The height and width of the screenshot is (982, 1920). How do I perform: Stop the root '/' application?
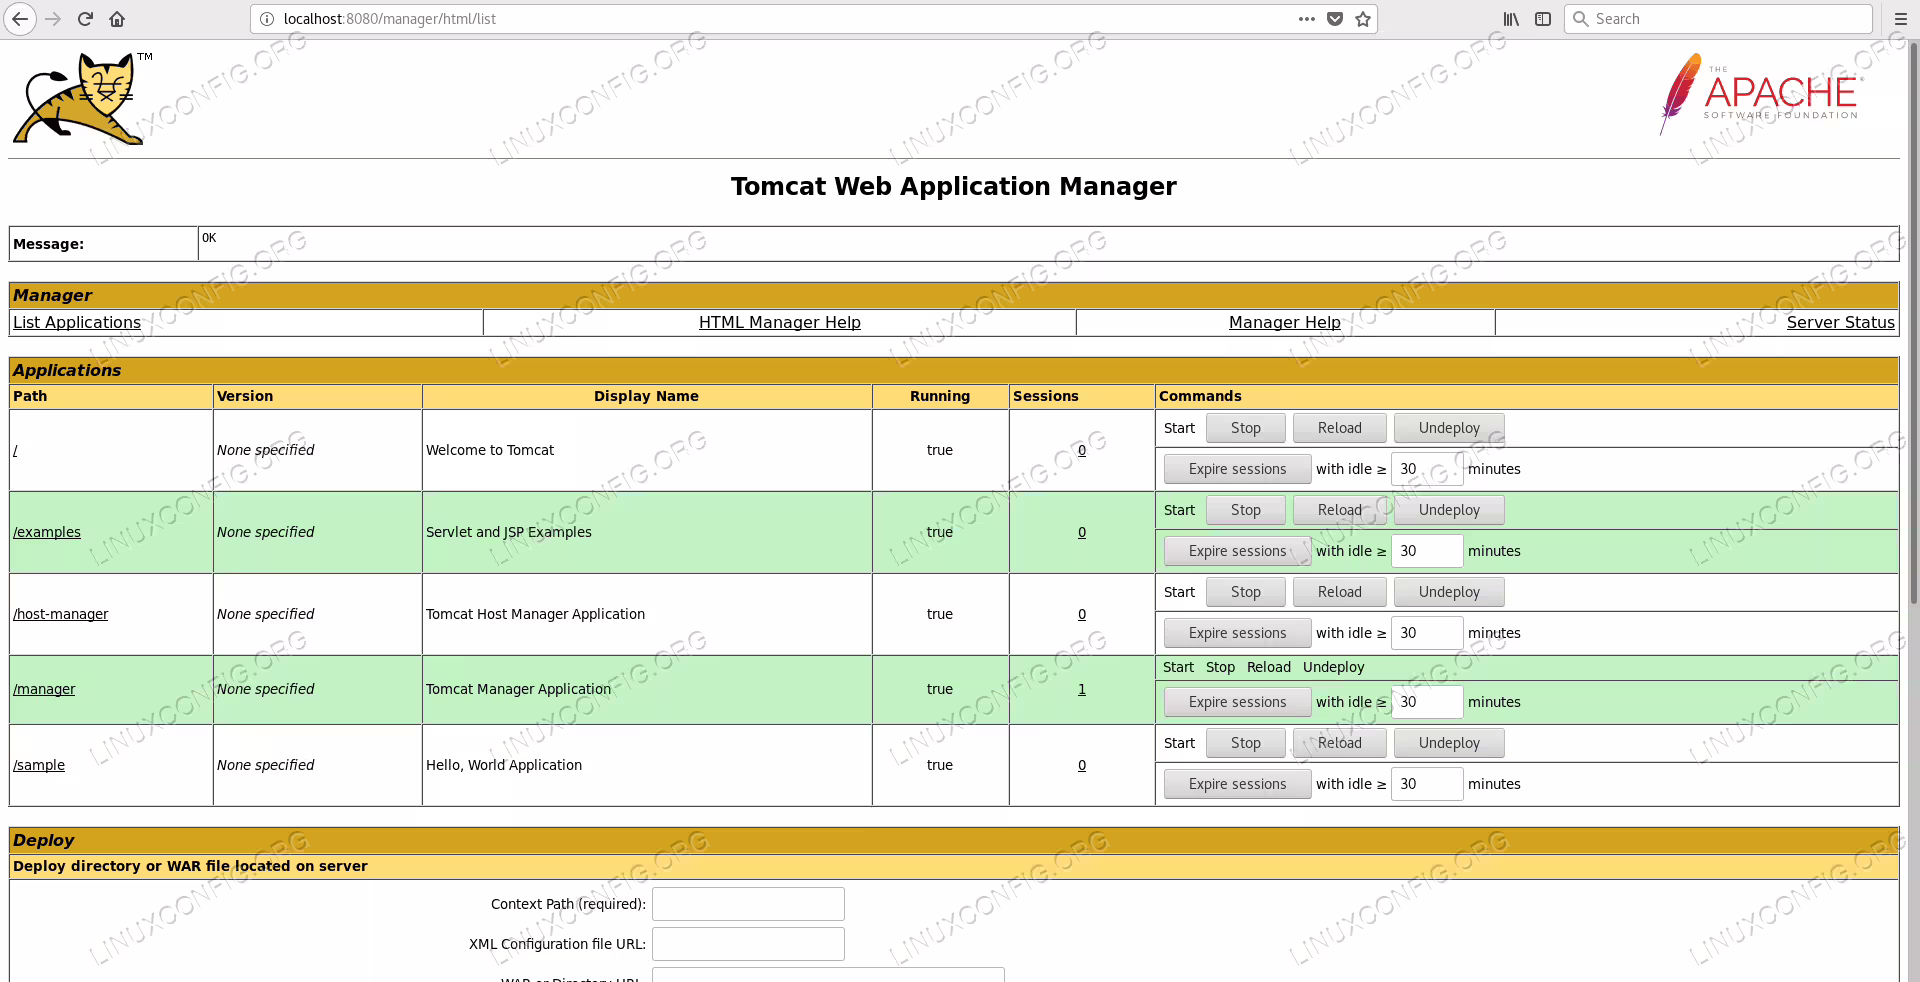pos(1246,428)
